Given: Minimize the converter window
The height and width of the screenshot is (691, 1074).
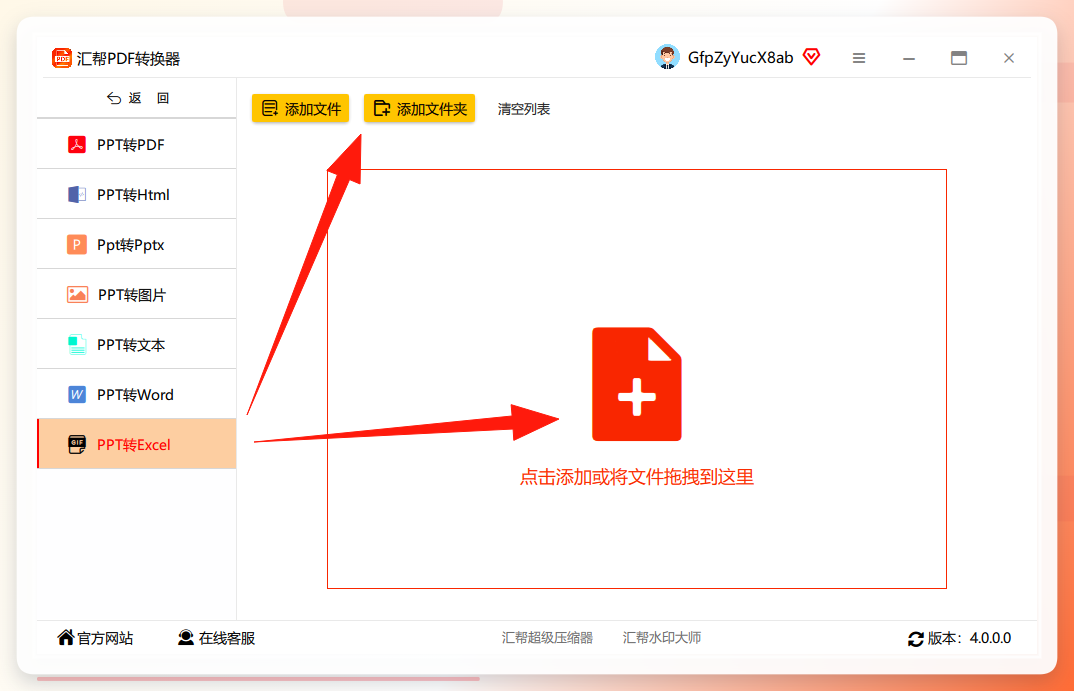Looking at the screenshot, I should [x=909, y=59].
